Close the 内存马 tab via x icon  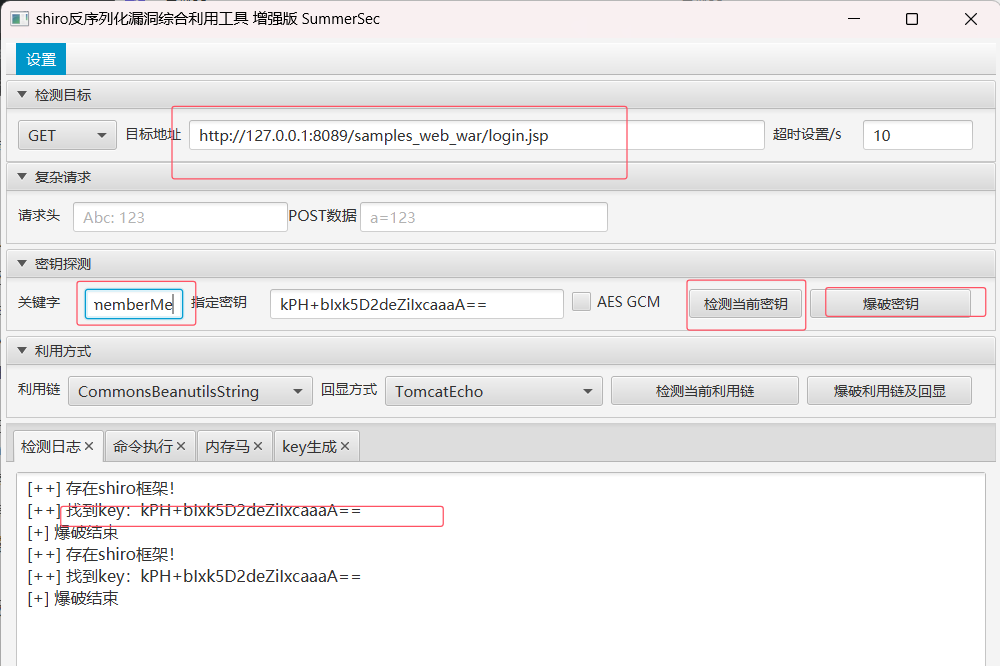[257, 447]
